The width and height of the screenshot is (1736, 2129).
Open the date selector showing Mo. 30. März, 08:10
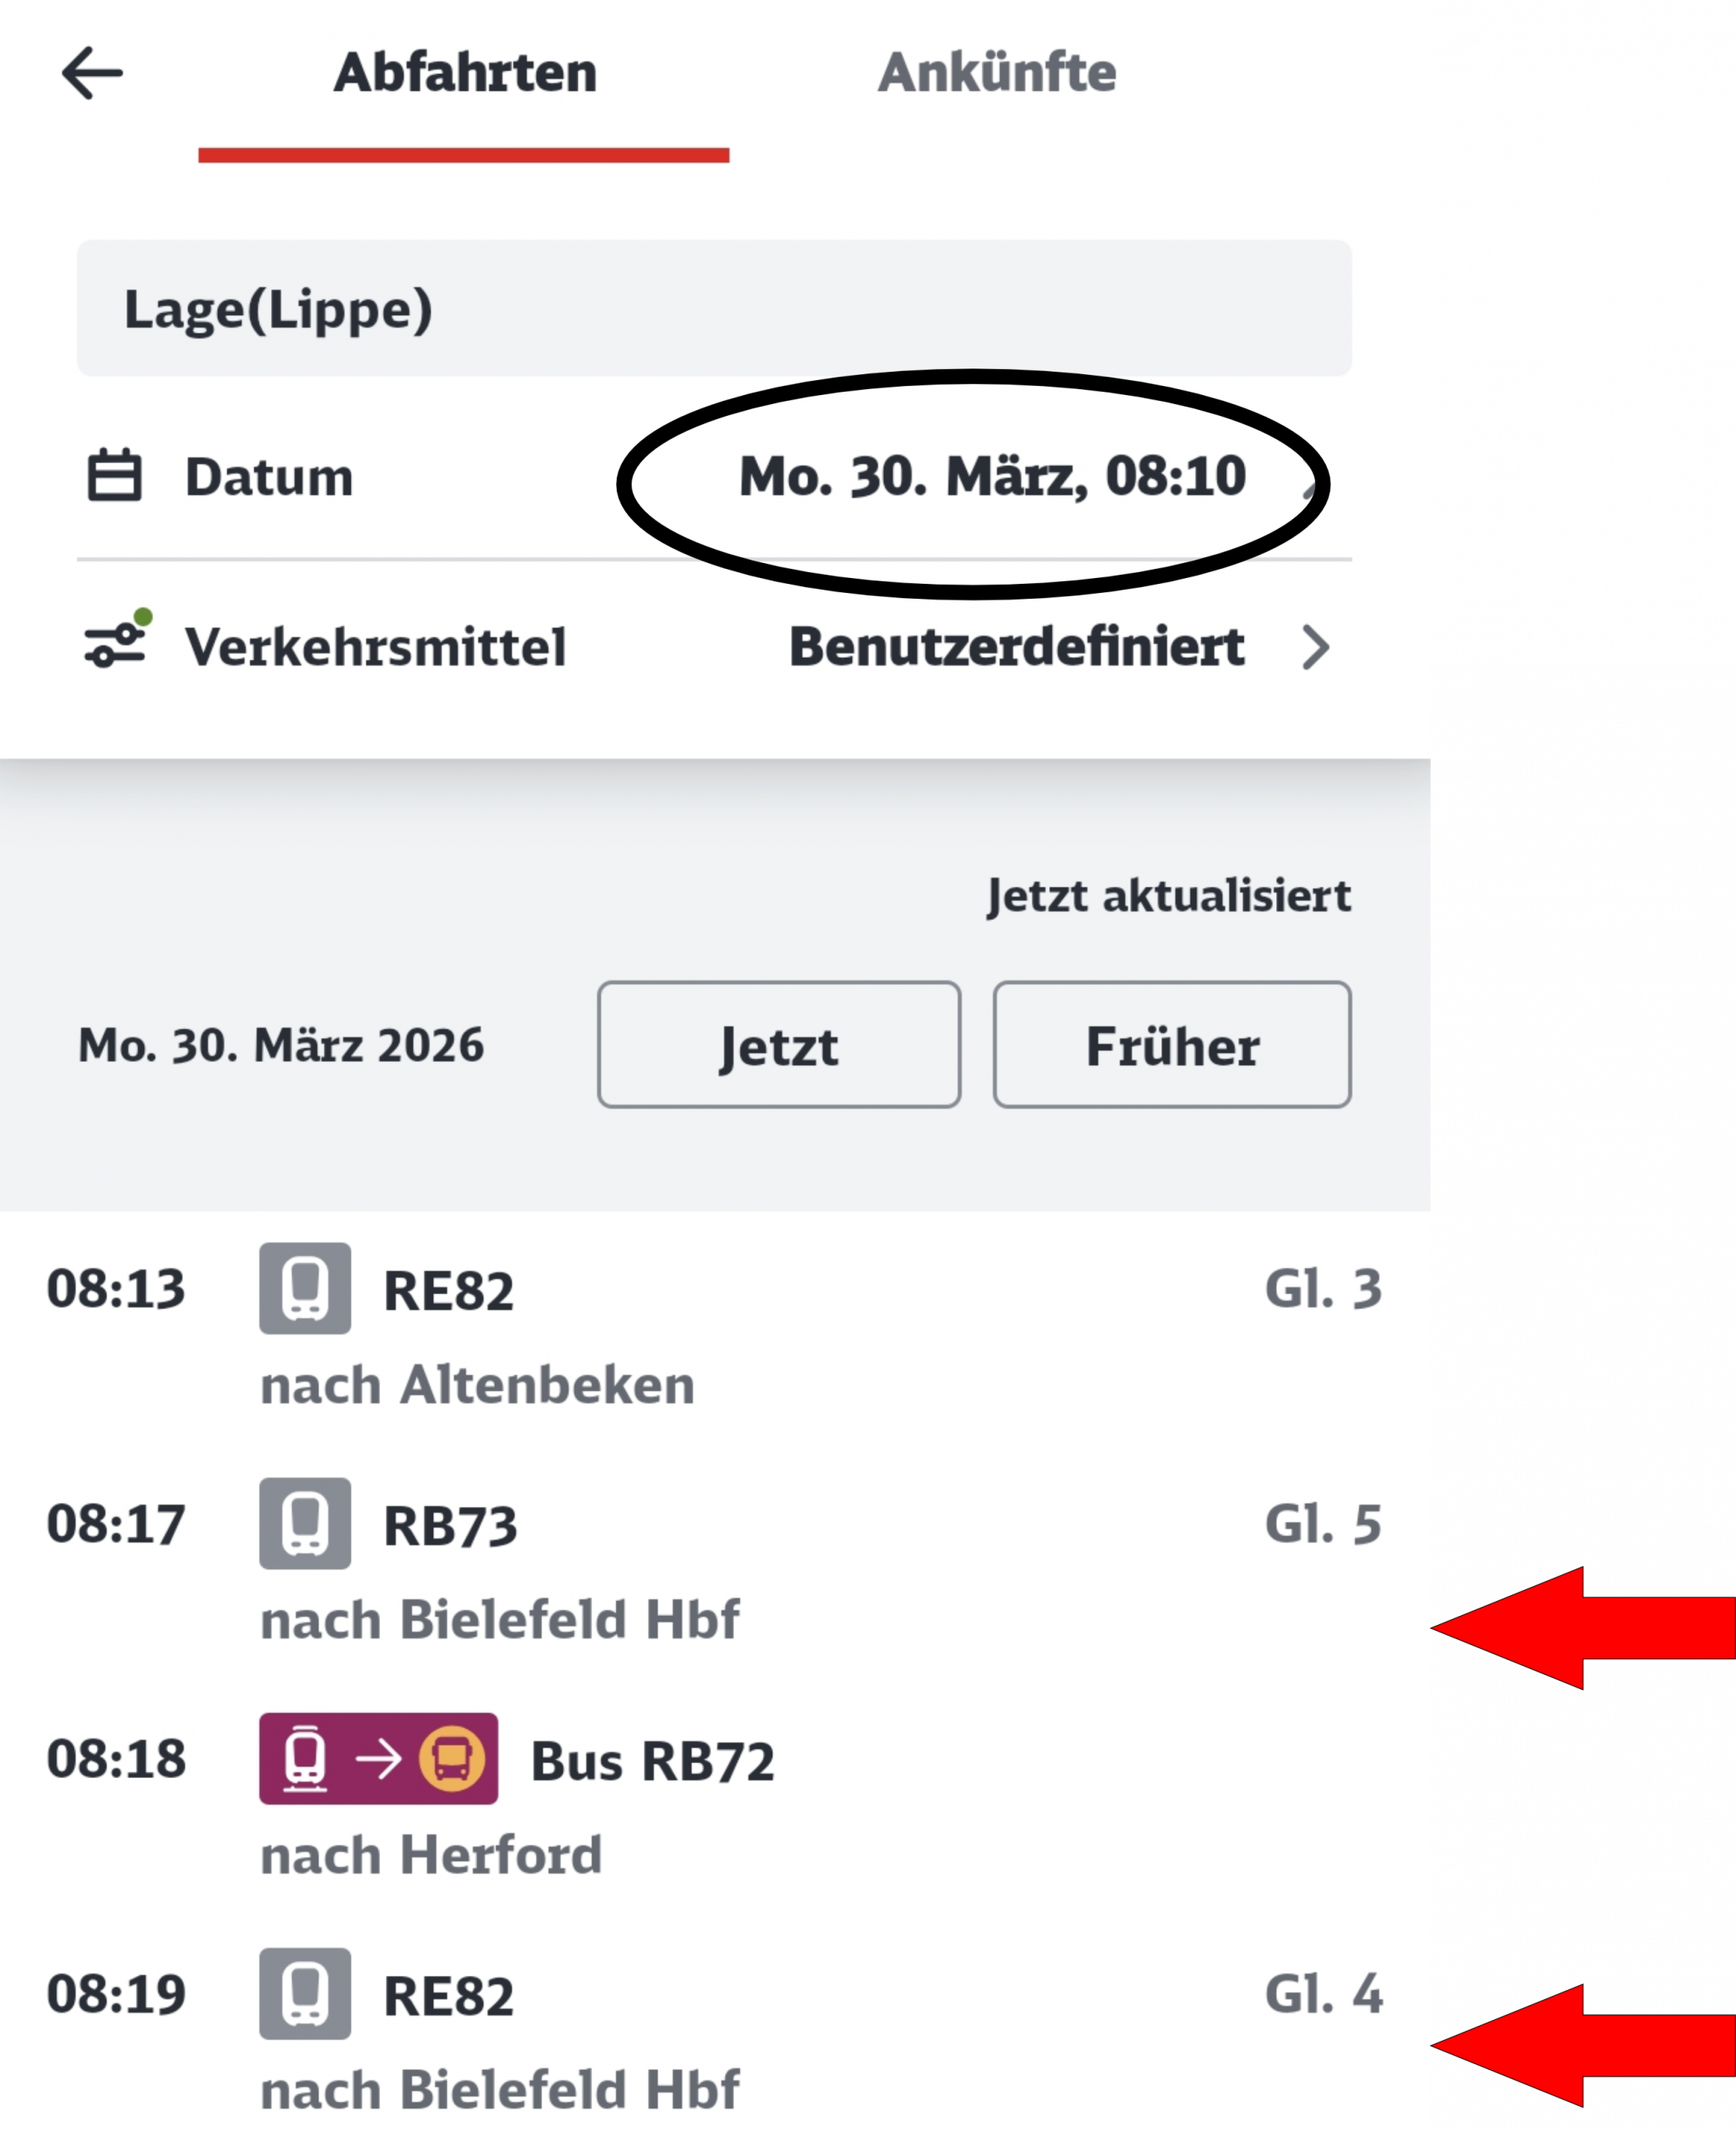click(992, 476)
